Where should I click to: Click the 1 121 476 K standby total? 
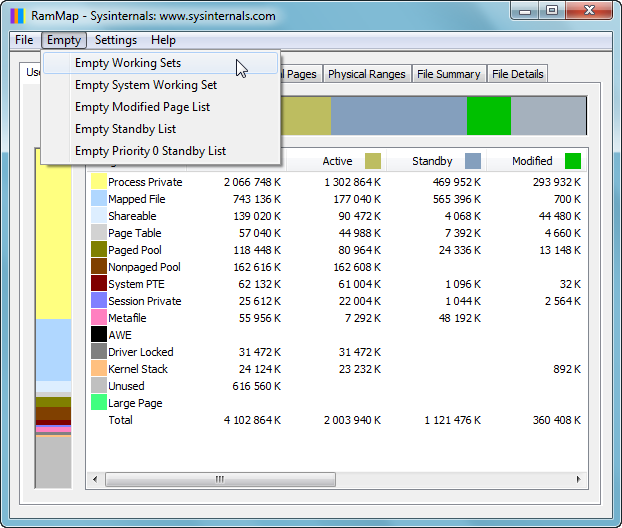click(x=453, y=420)
